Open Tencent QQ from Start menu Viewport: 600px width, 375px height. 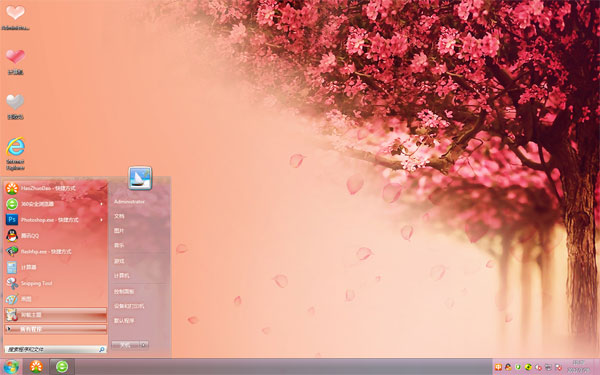click(x=55, y=236)
